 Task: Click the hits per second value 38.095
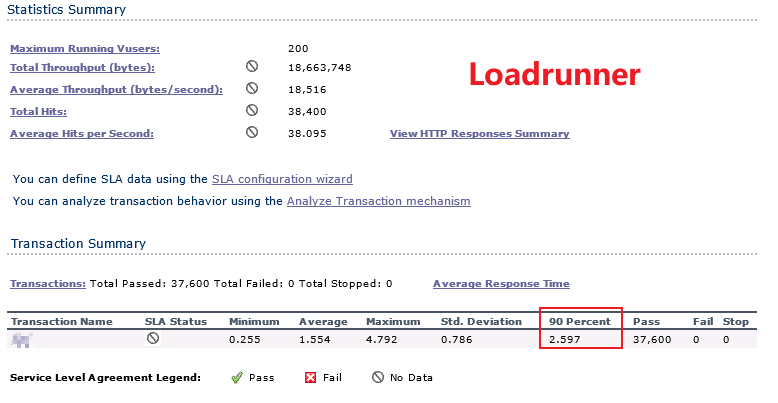[x=307, y=134]
